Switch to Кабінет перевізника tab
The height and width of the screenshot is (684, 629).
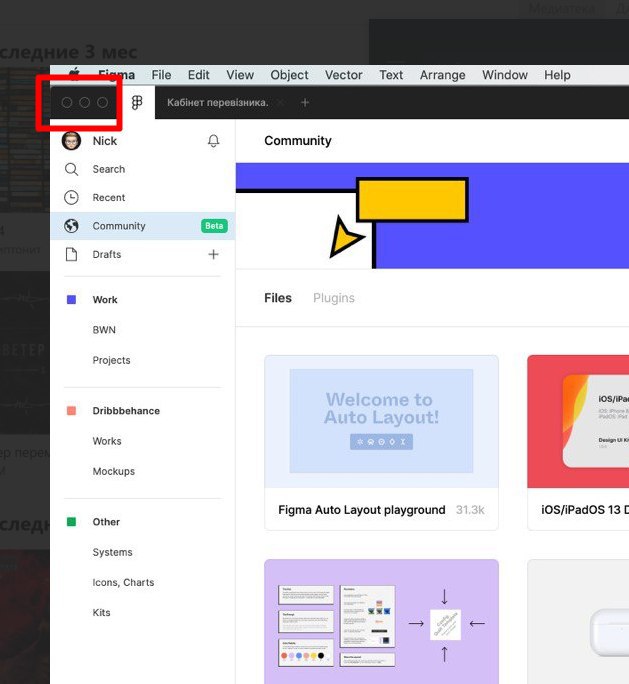pyautogui.click(x=217, y=103)
